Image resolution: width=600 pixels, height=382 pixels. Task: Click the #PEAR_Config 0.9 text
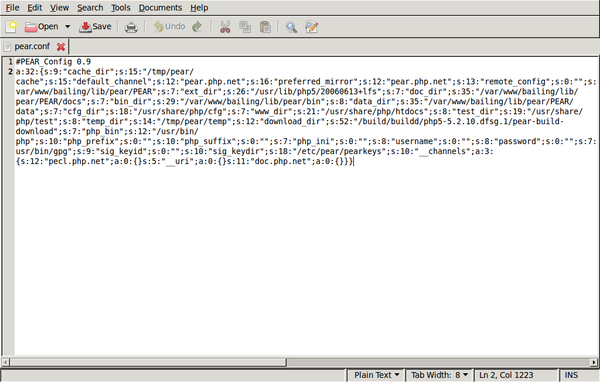click(x=53, y=62)
